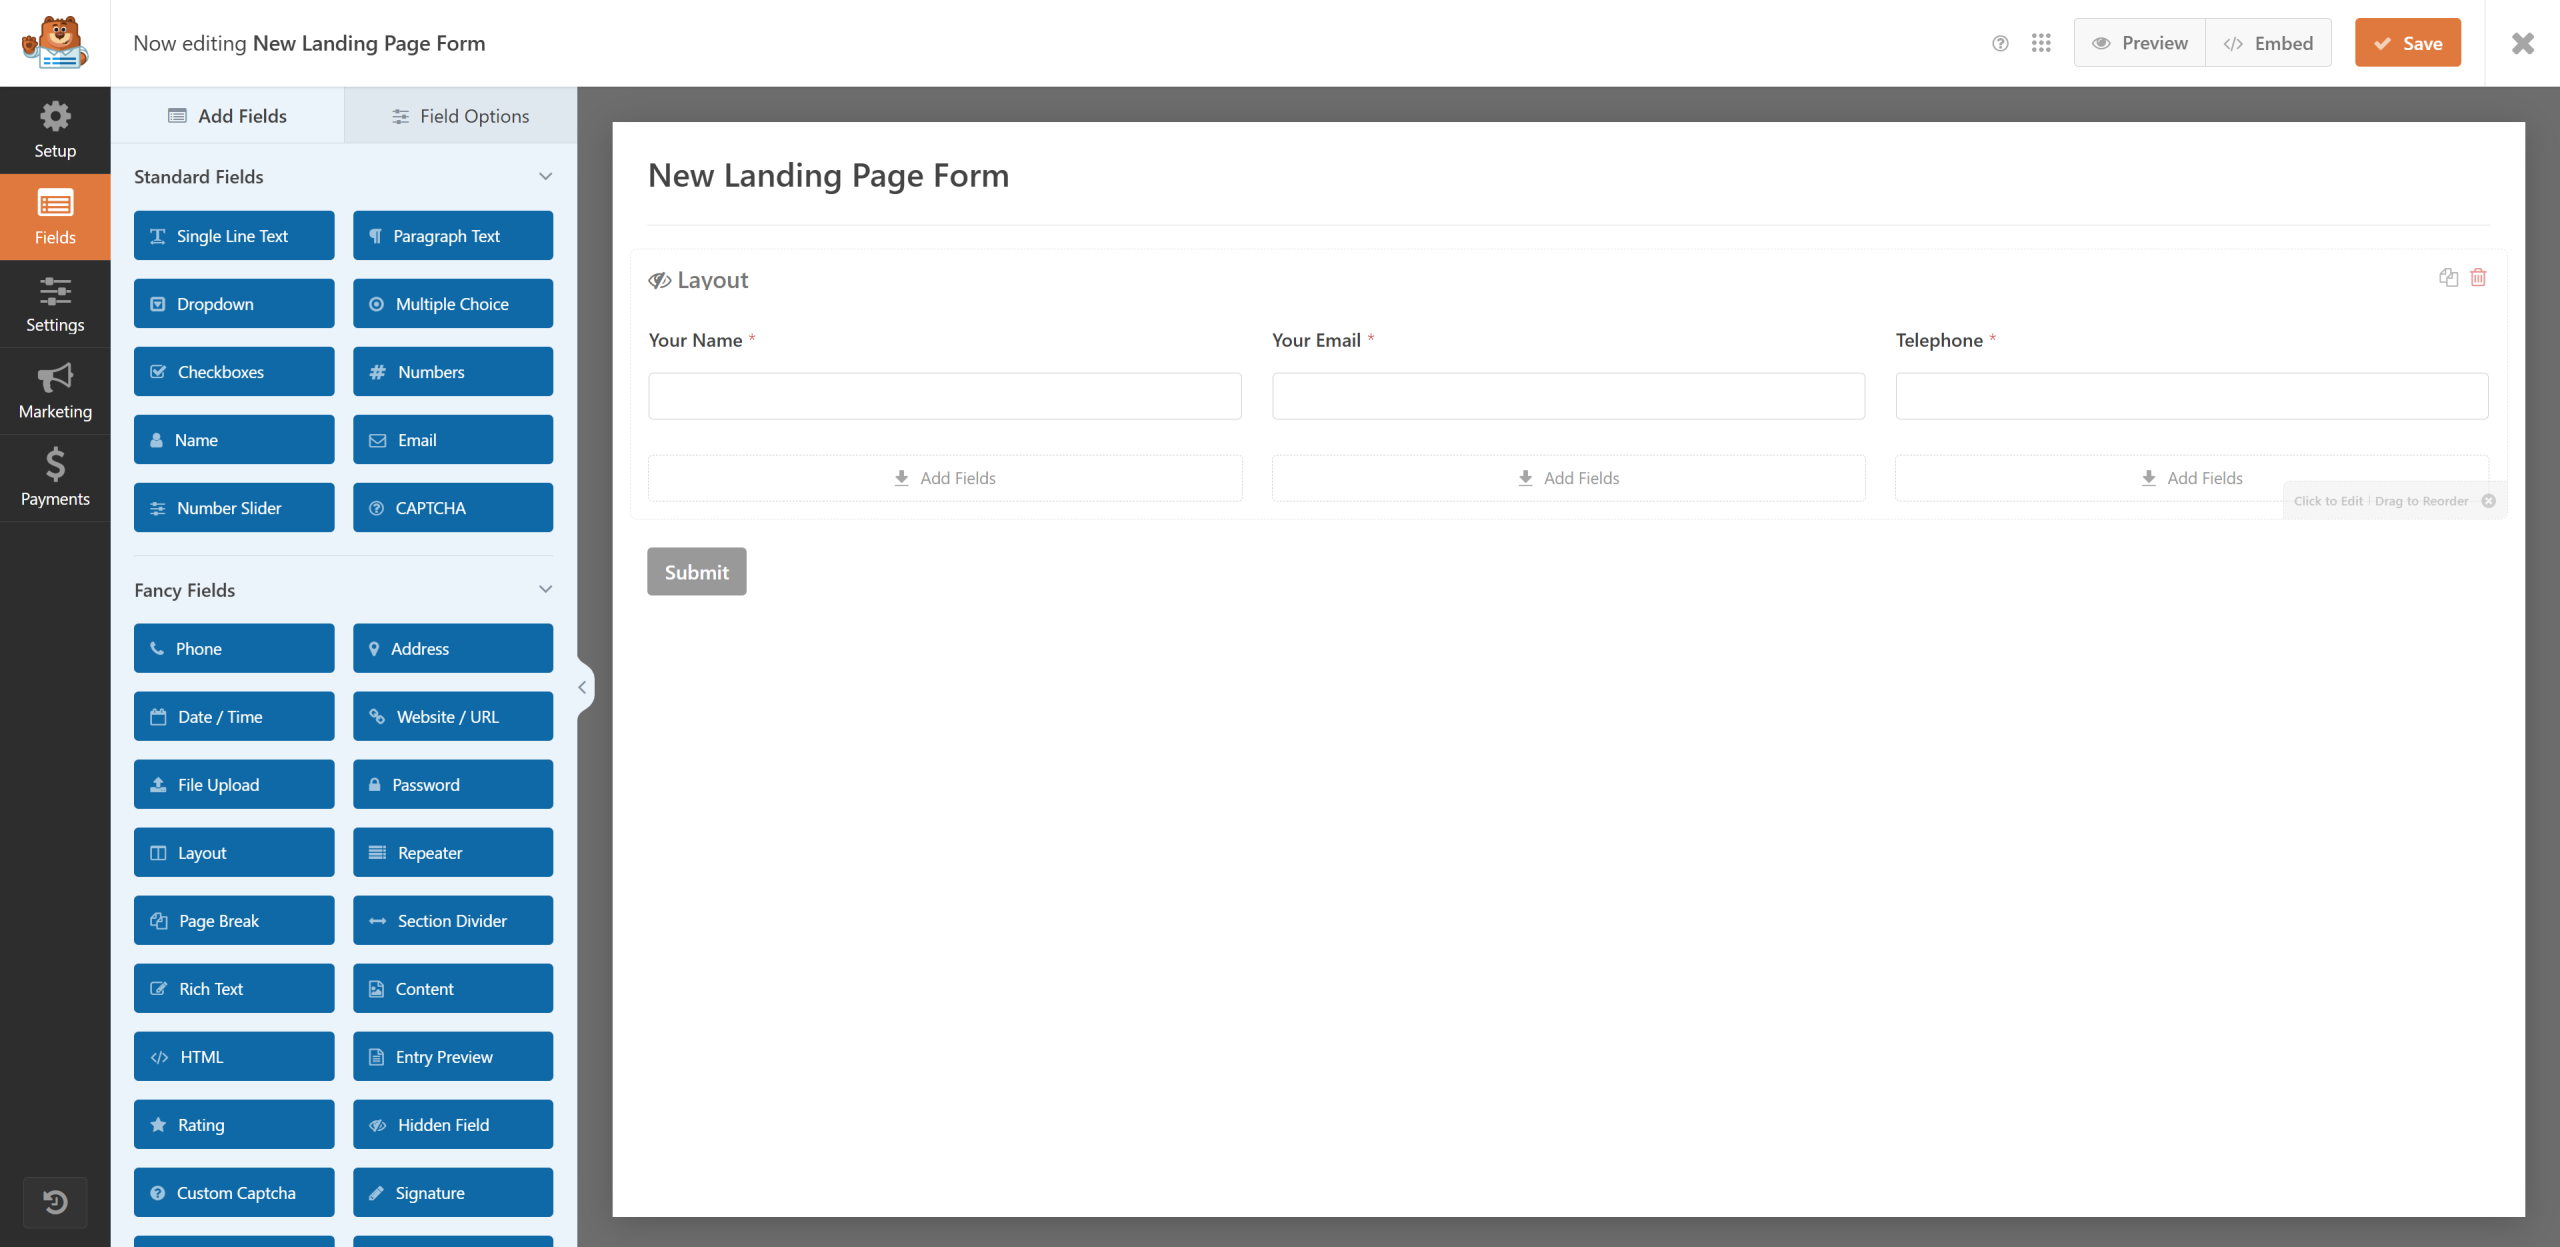Collapse the Standard Fields section
This screenshot has height=1247, width=2560.
pos(545,176)
